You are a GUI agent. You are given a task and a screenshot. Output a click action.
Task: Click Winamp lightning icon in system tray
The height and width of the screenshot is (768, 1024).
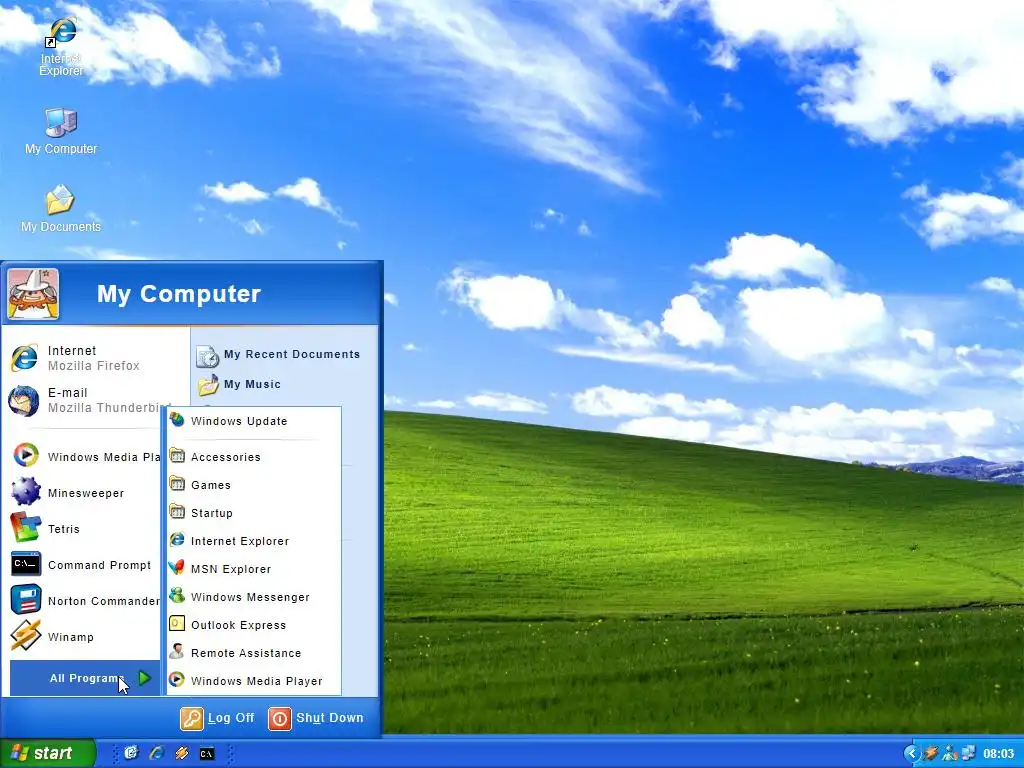click(x=931, y=753)
